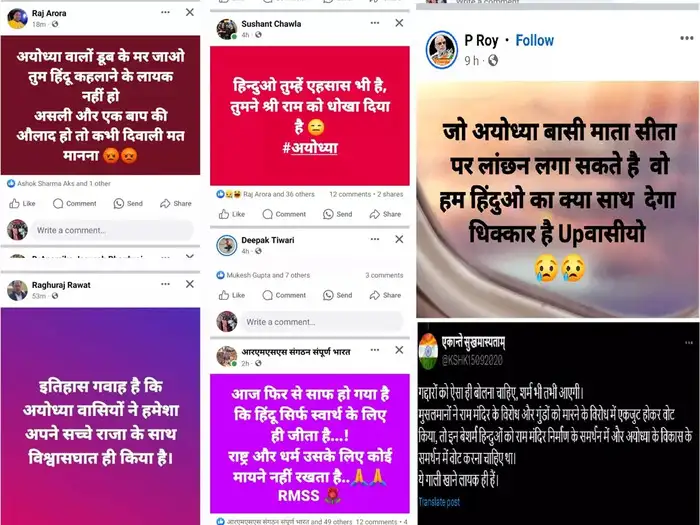The image size is (700, 525).
Task: Hide Deepak Tiwari's post with X
Action: click(399, 239)
